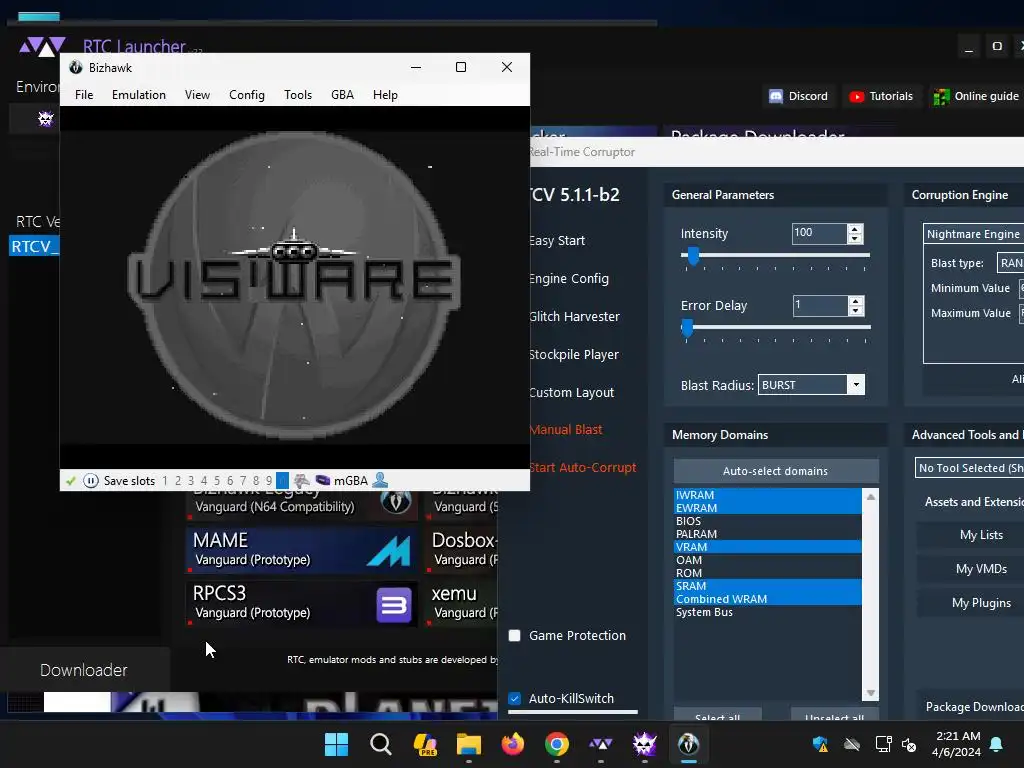Click the Auto-select domains button

(775, 471)
